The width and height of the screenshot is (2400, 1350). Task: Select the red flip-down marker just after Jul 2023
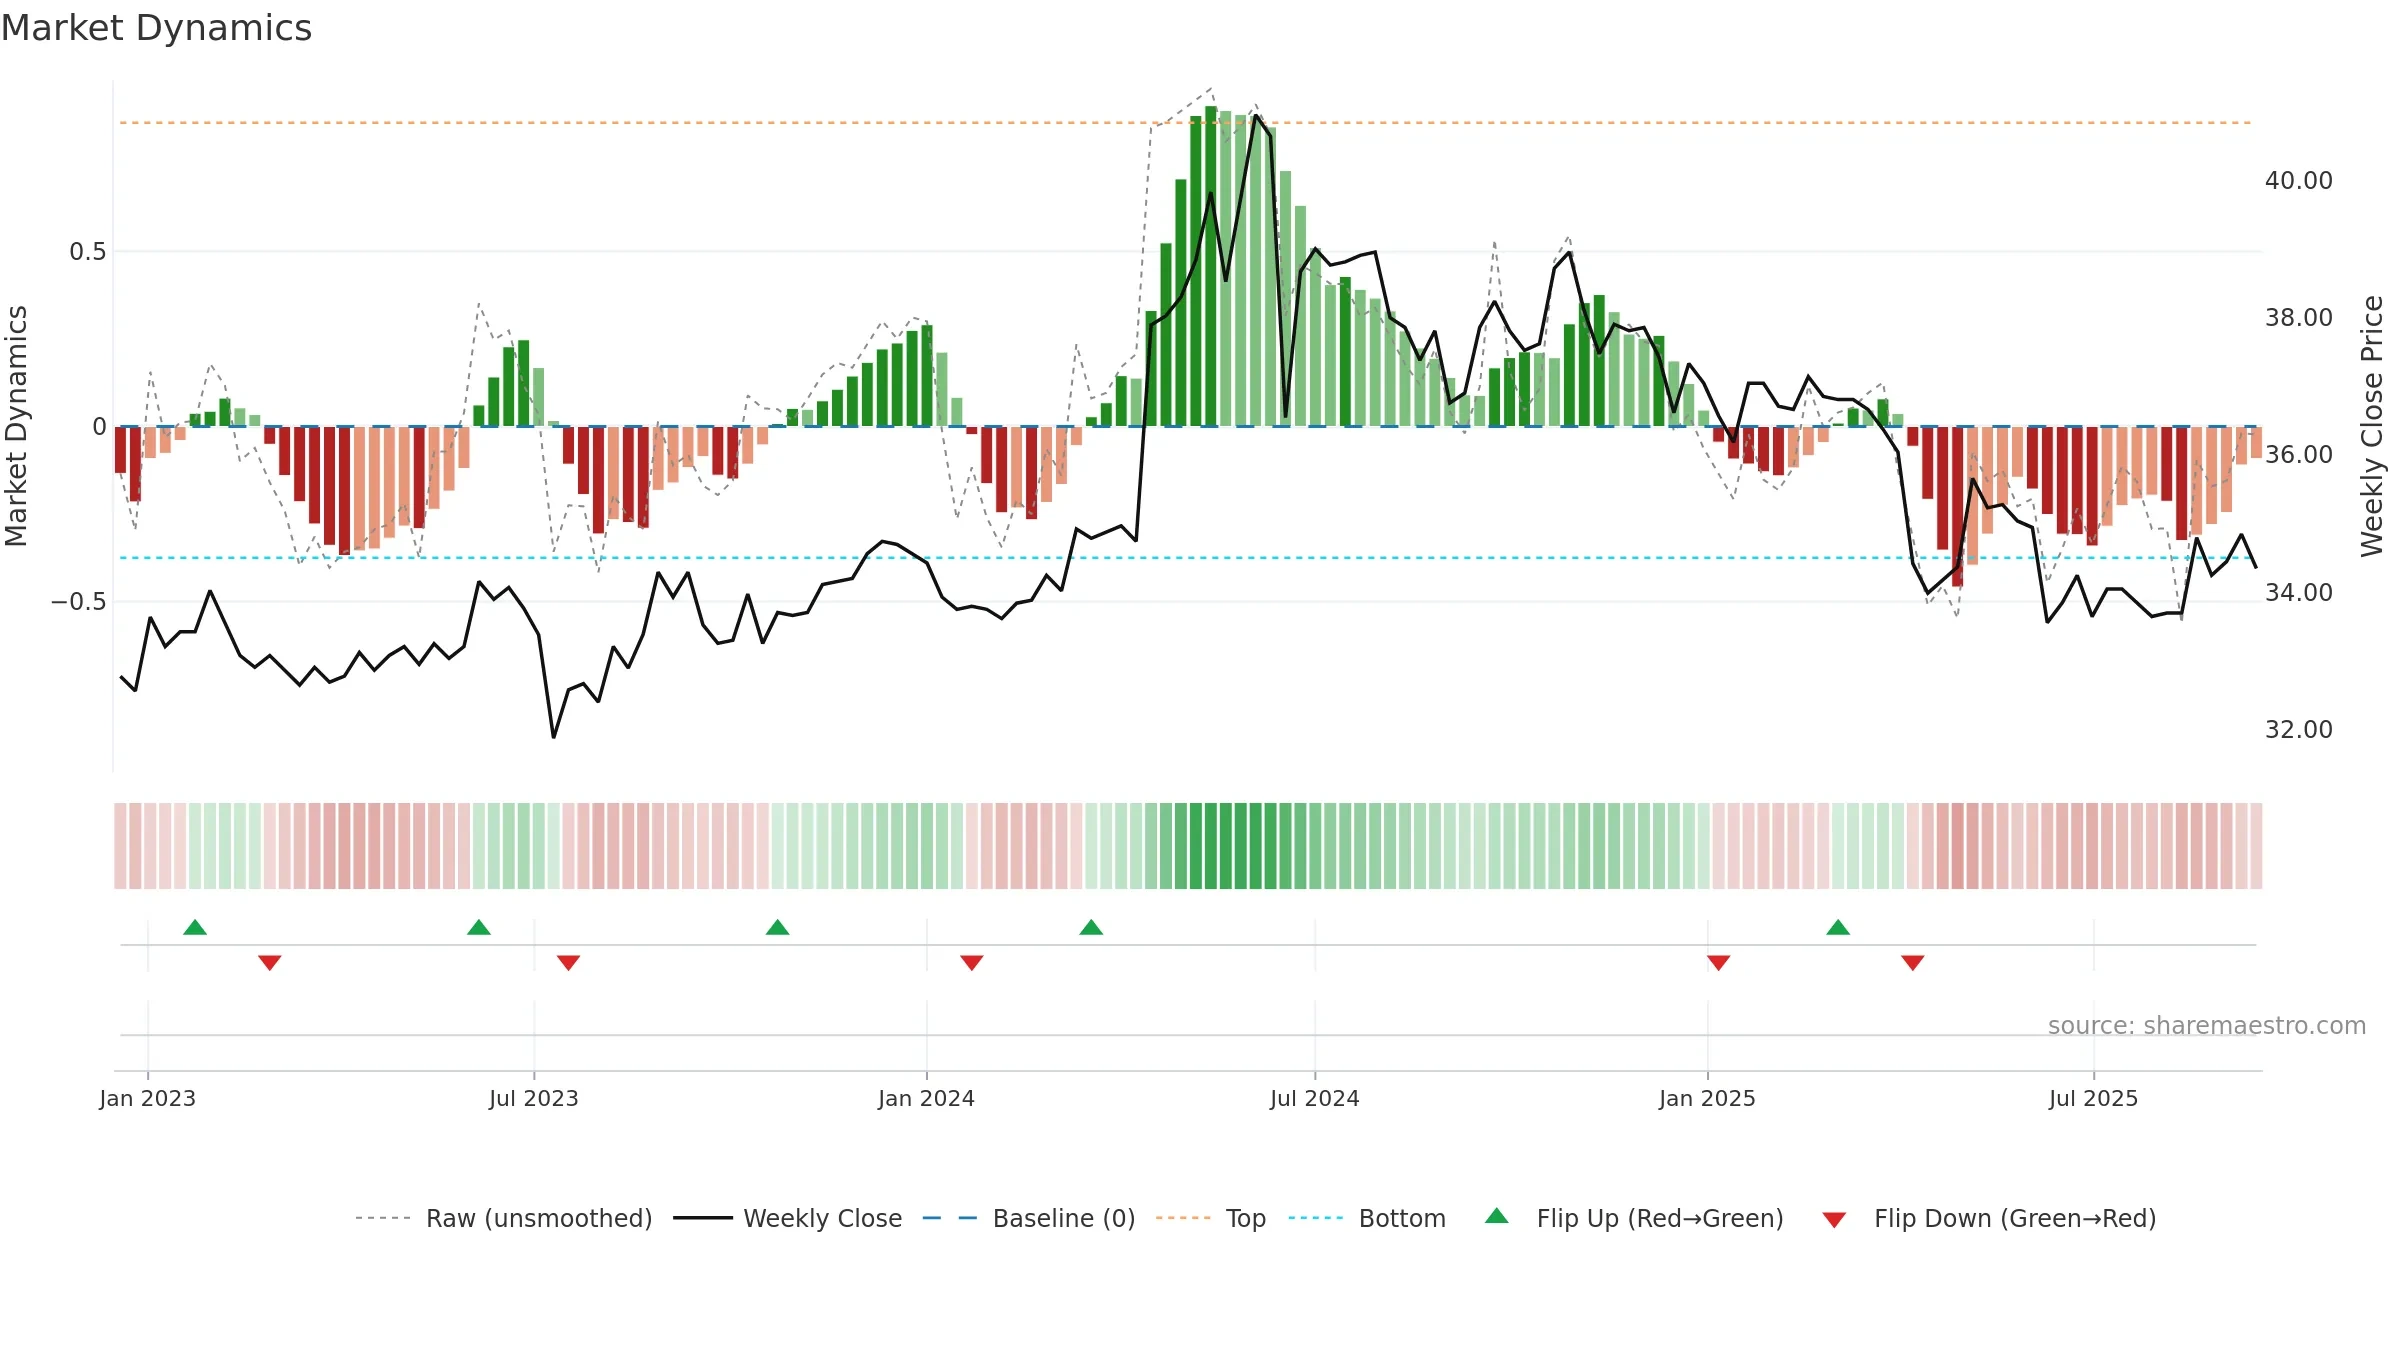pos(568,963)
